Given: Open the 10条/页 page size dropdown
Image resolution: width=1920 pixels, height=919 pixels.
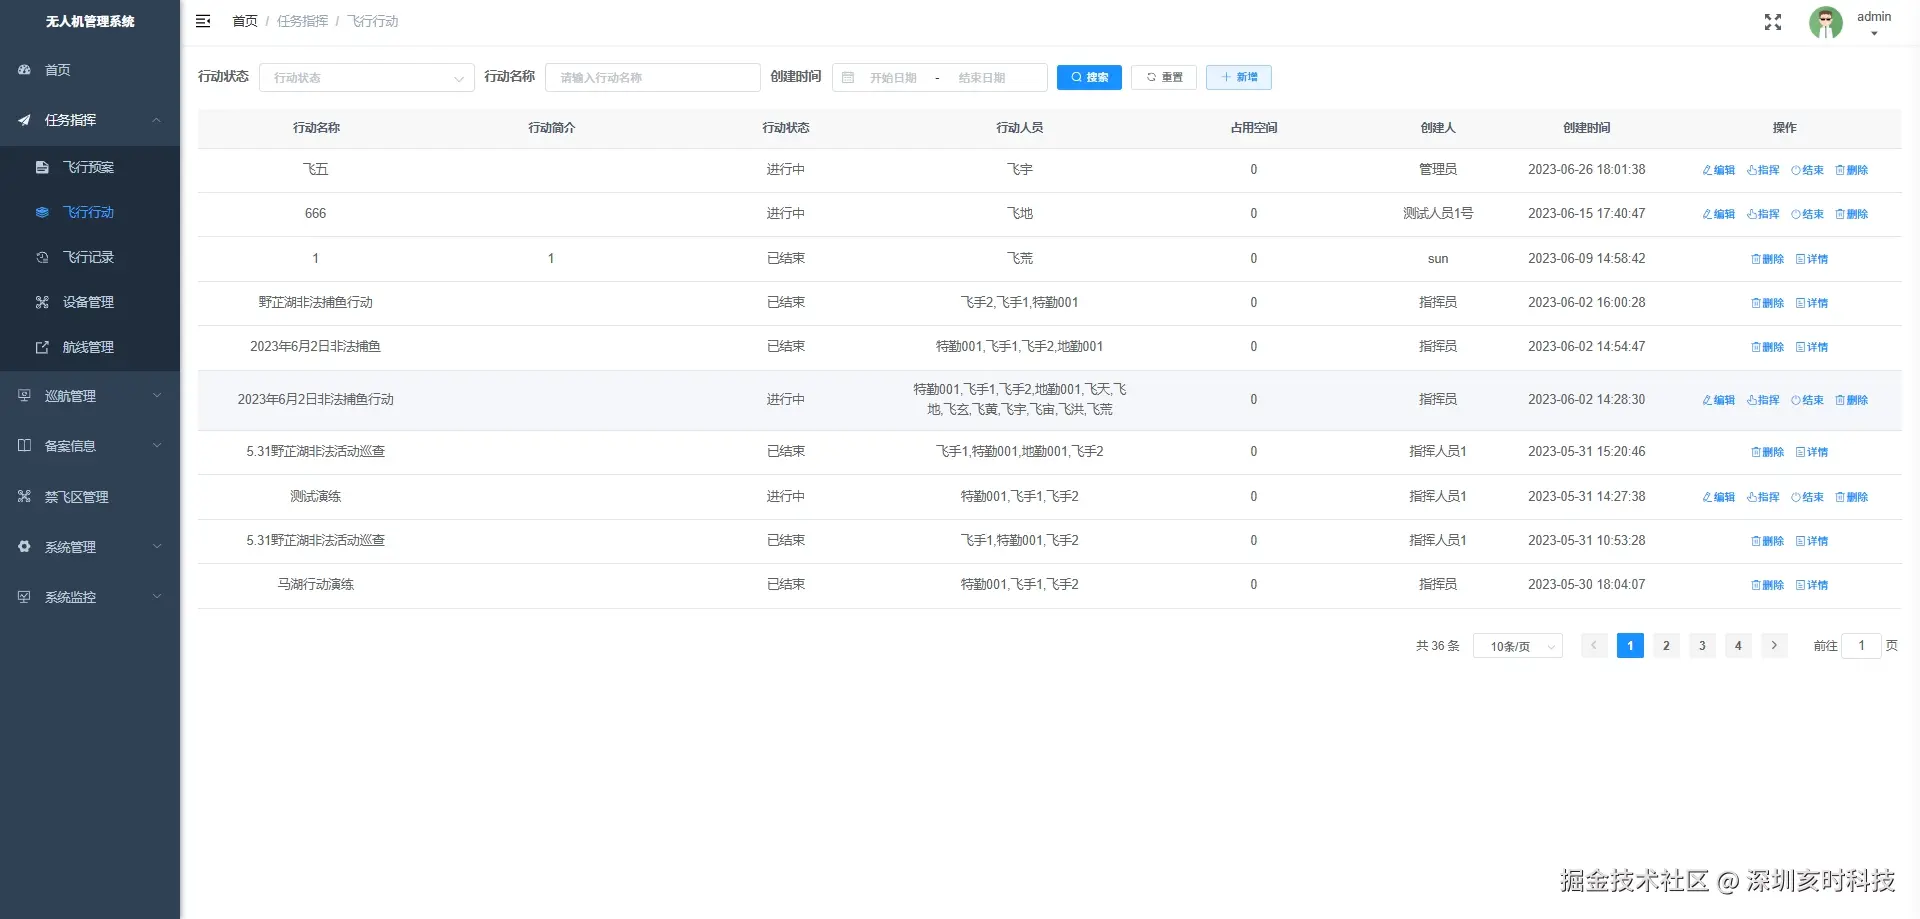Looking at the screenshot, I should pyautogui.click(x=1517, y=646).
